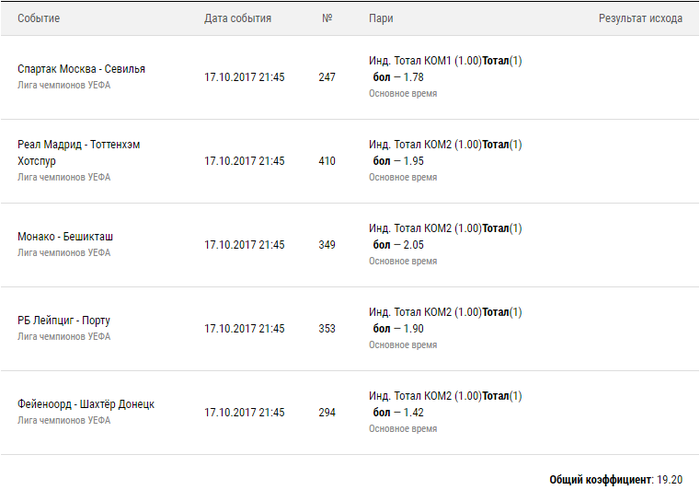Click the № column header
This screenshot has height=490, width=700.
point(327,19)
